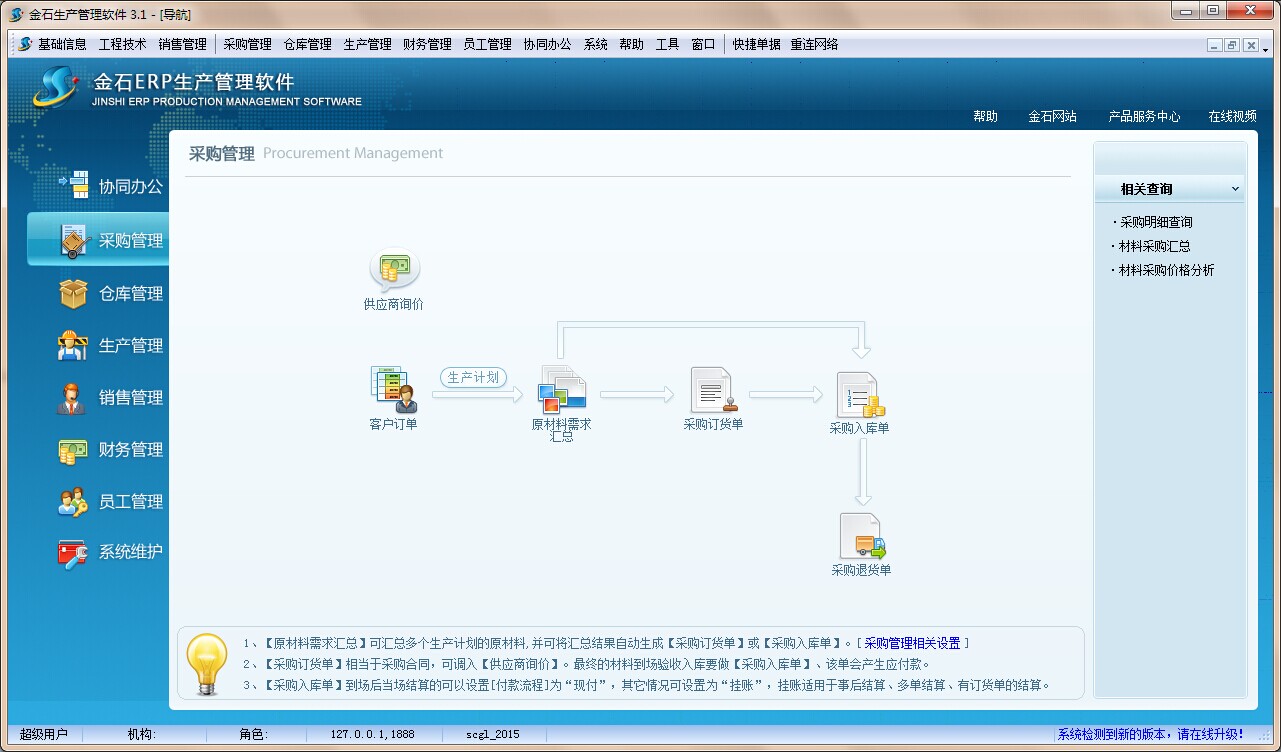Click the 金石ERP logo icon

55,87
